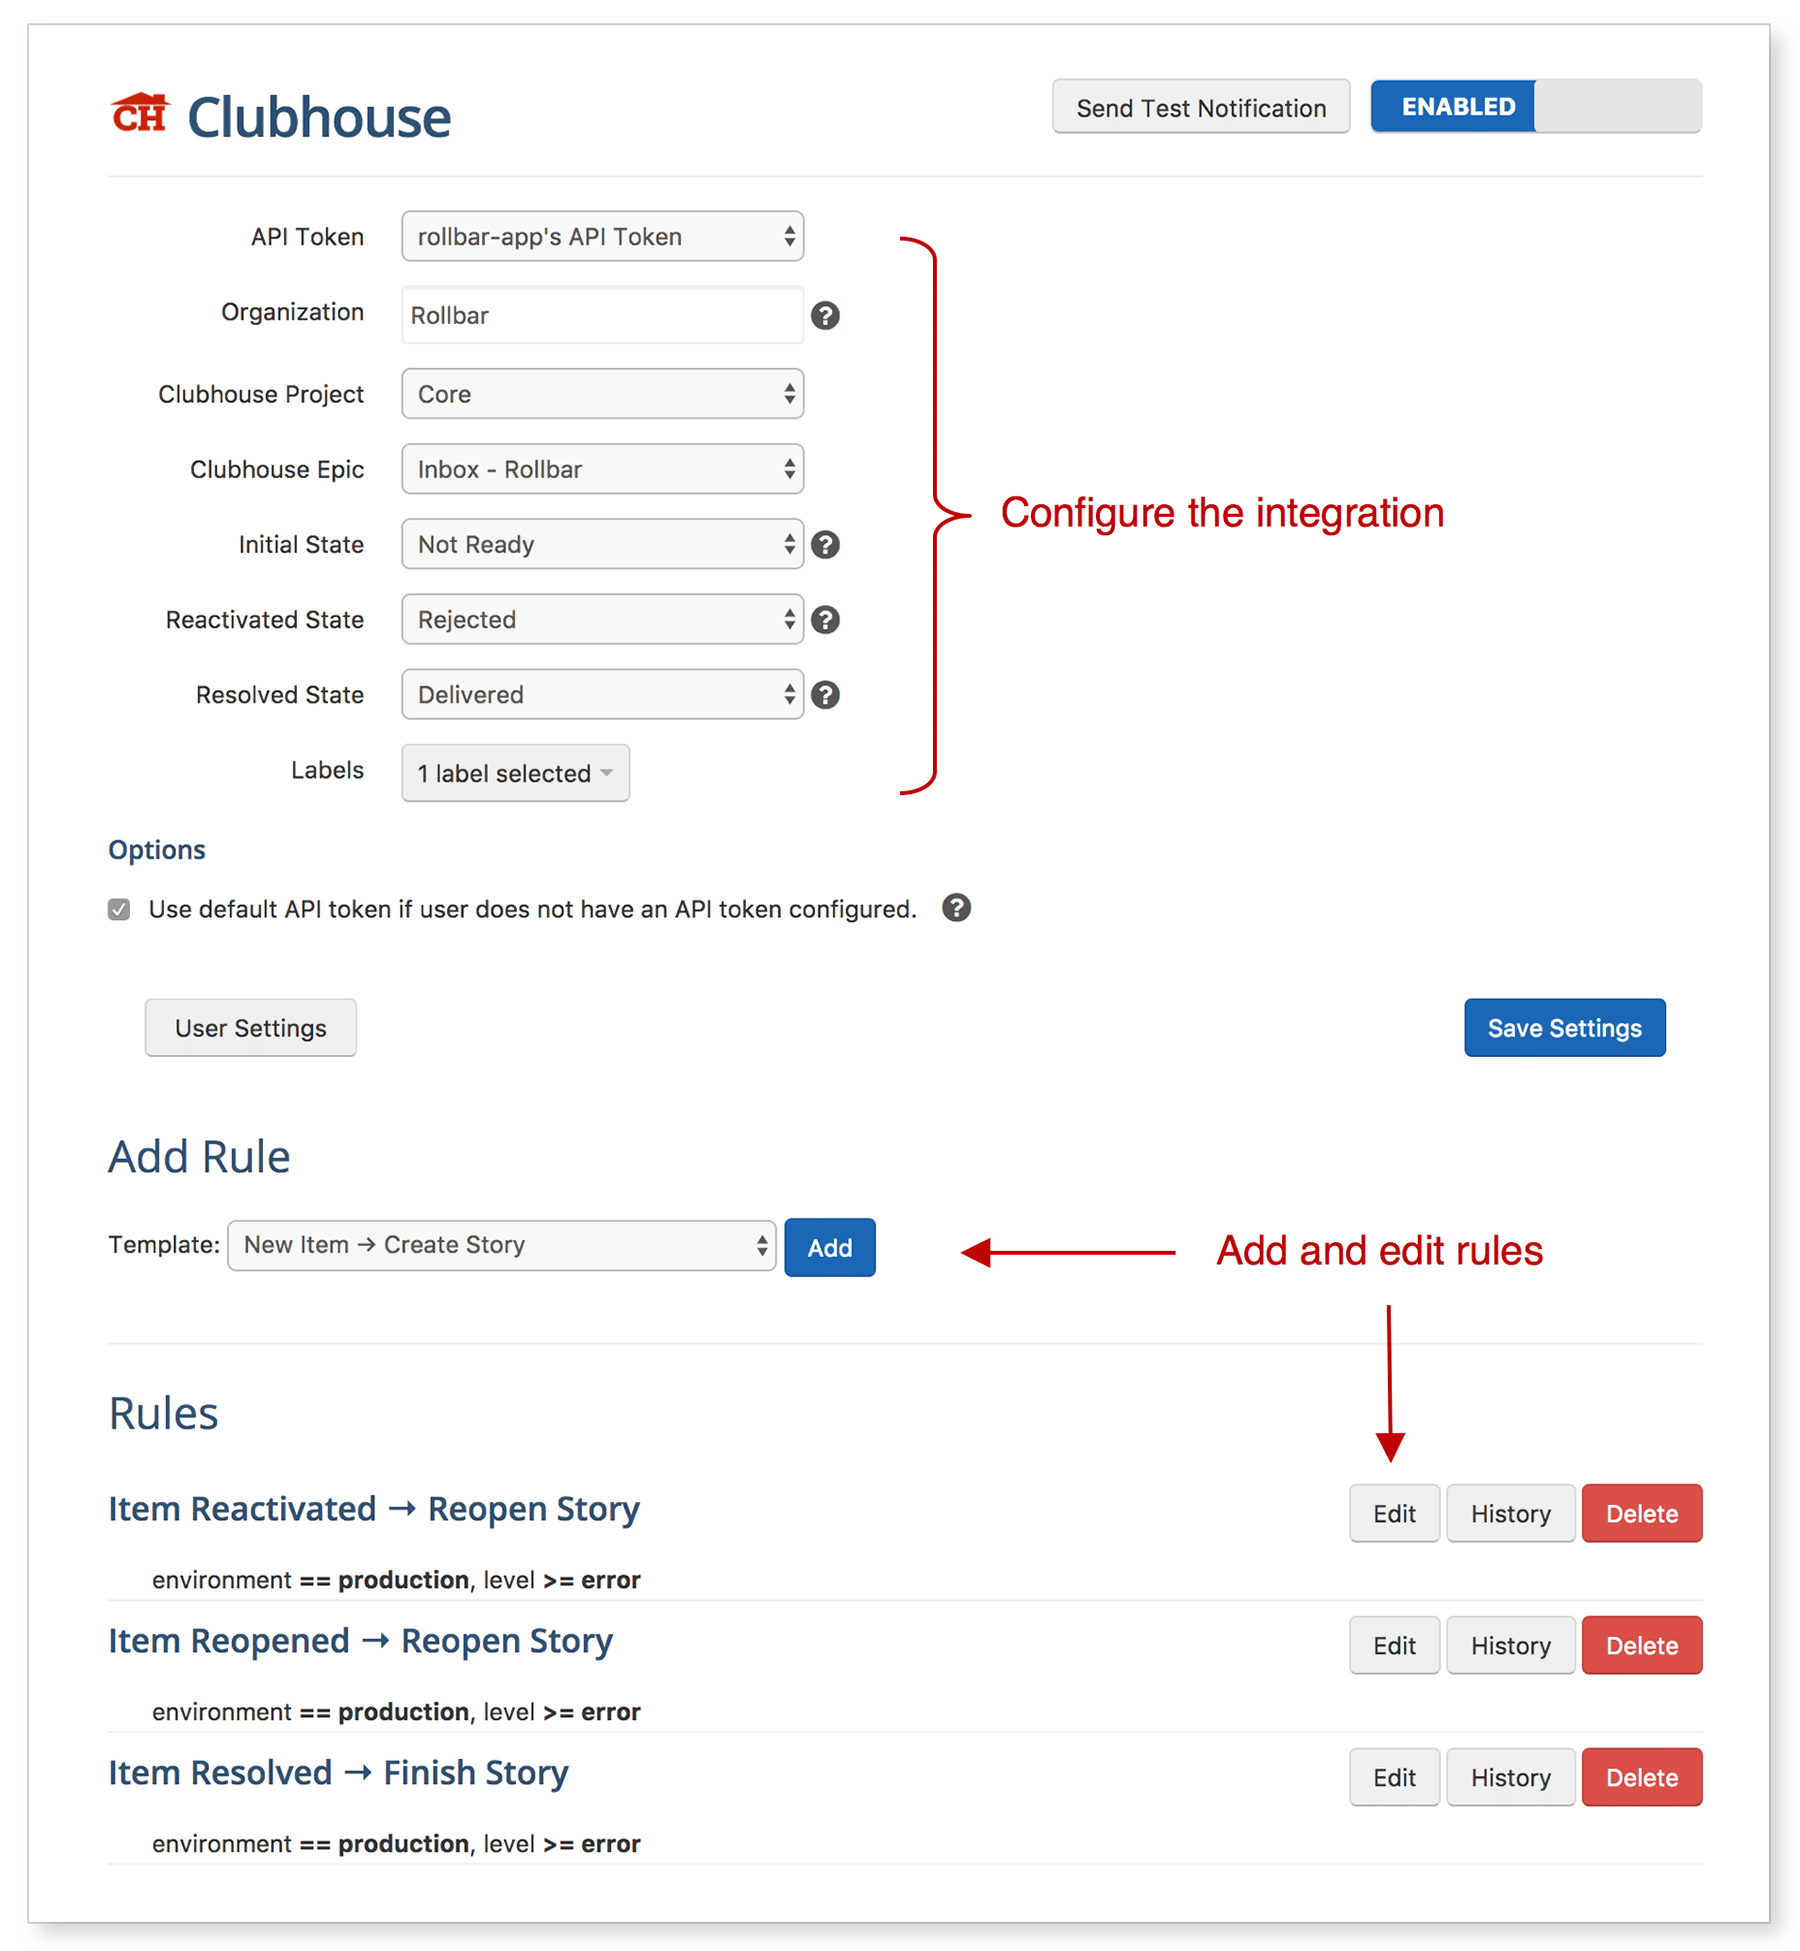
Task: Click the Rules heading
Action: click(x=163, y=1414)
